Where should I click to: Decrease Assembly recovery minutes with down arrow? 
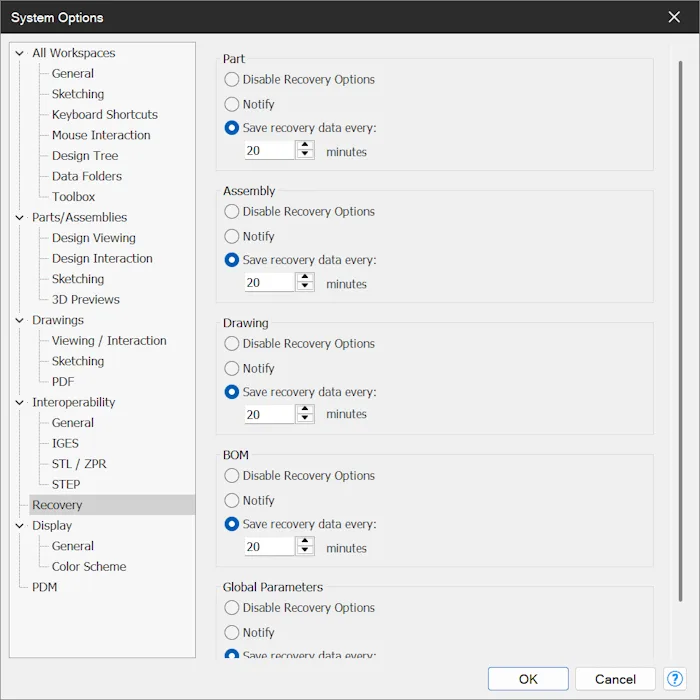point(305,287)
